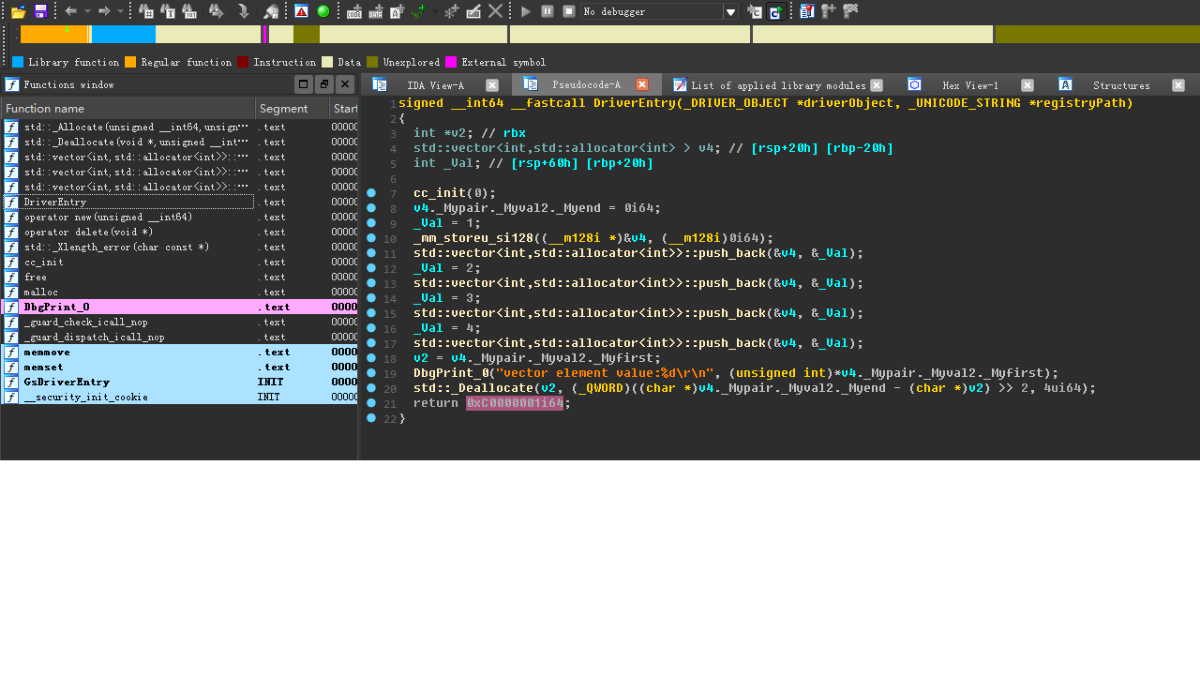Expand the back arrow history dropdown
Viewport: 1200px width, 675px height.
[x=87, y=11]
